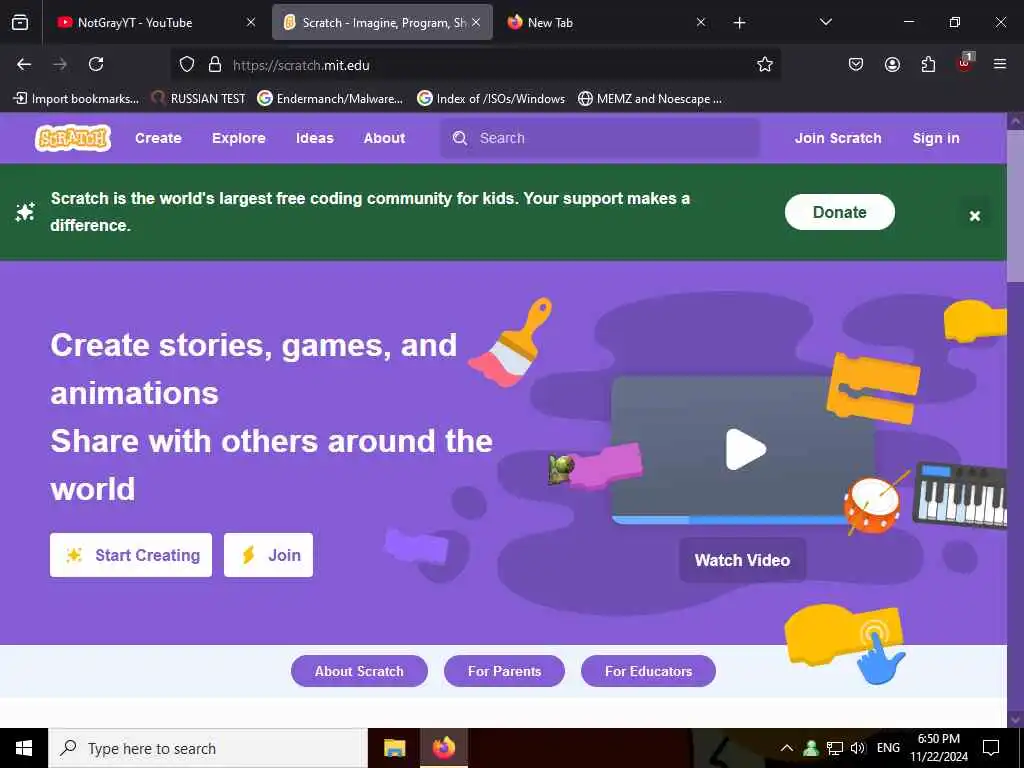Open the About menu item
Image resolution: width=1024 pixels, height=768 pixels.
pyautogui.click(x=385, y=138)
